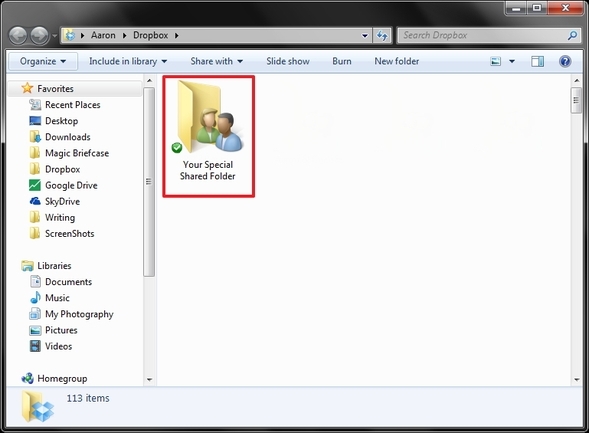Create a New folder
This screenshot has width=589, height=433.
point(397,61)
